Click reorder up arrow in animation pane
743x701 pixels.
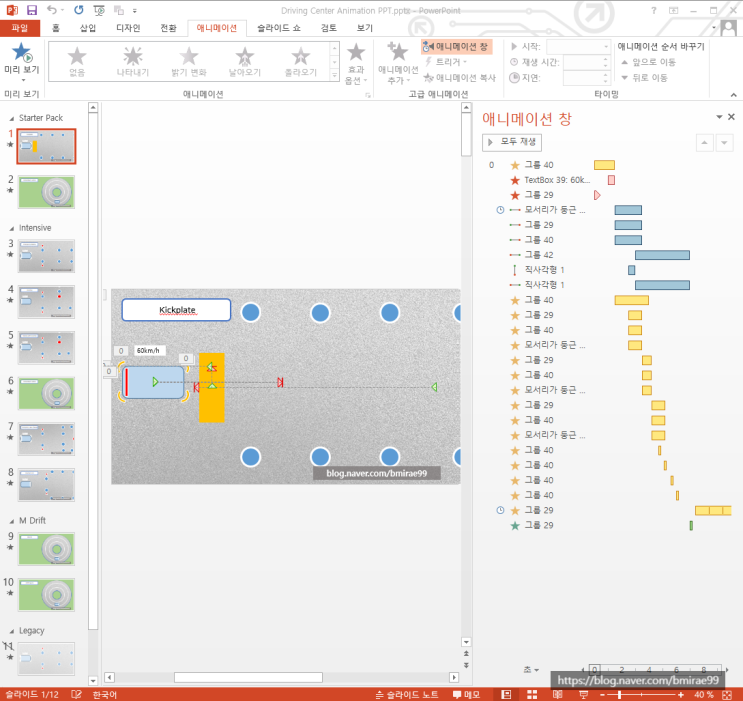coord(705,142)
